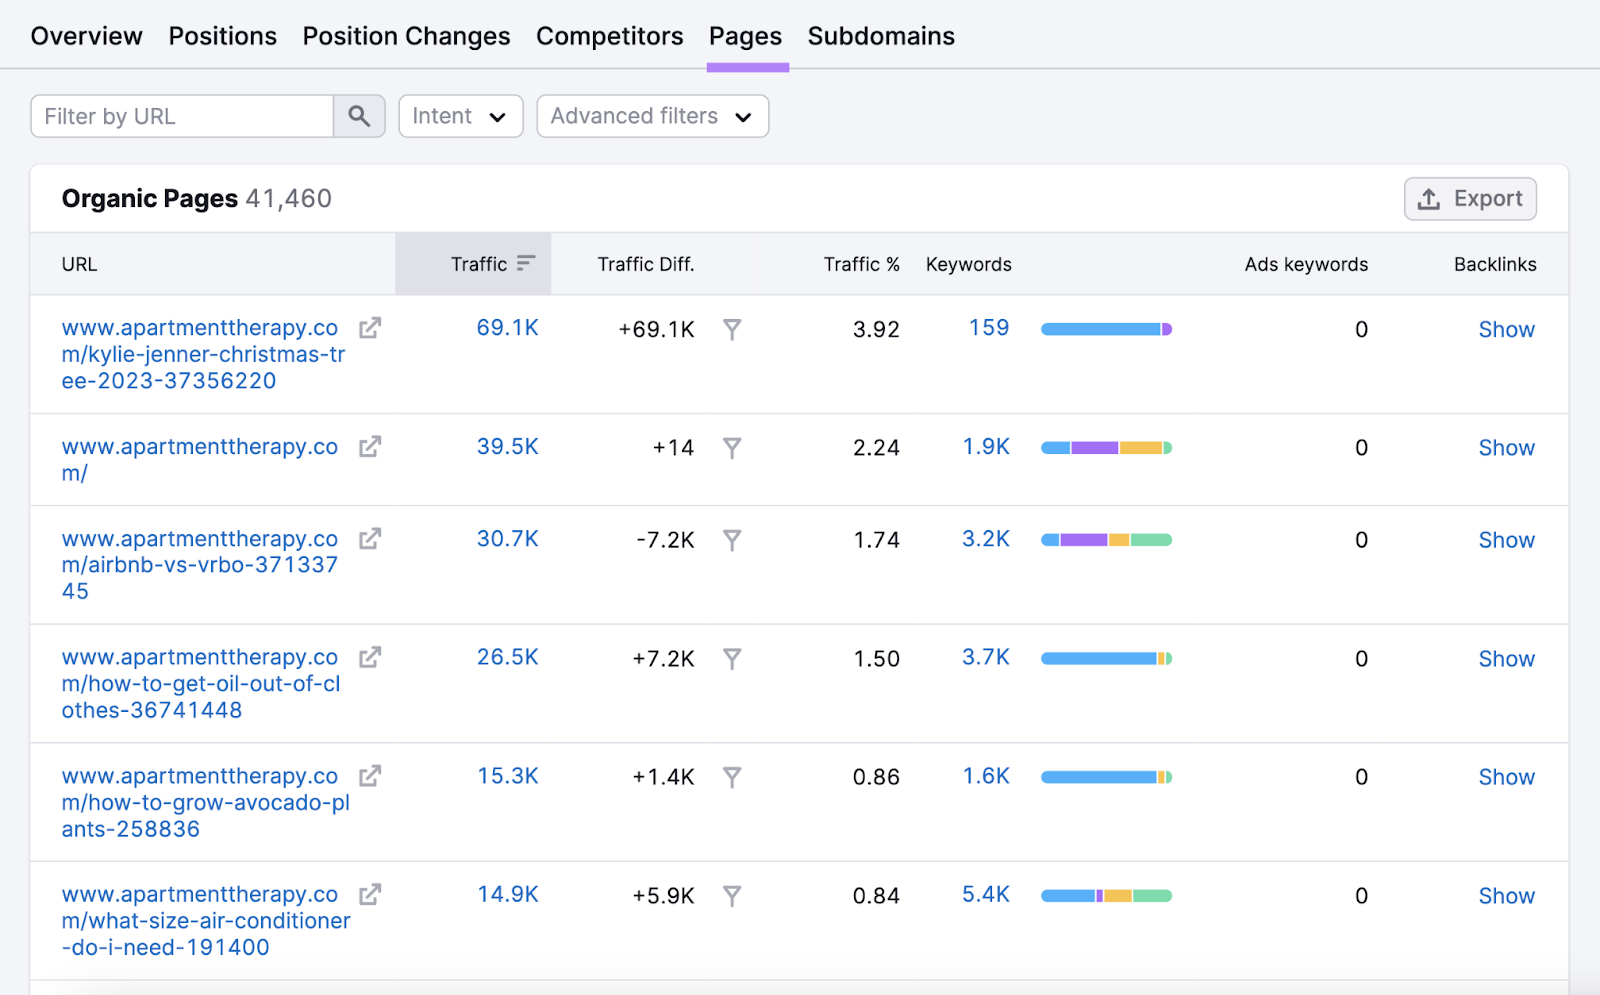Click the URL filter search magnifier icon
1600x995 pixels.
click(x=358, y=115)
